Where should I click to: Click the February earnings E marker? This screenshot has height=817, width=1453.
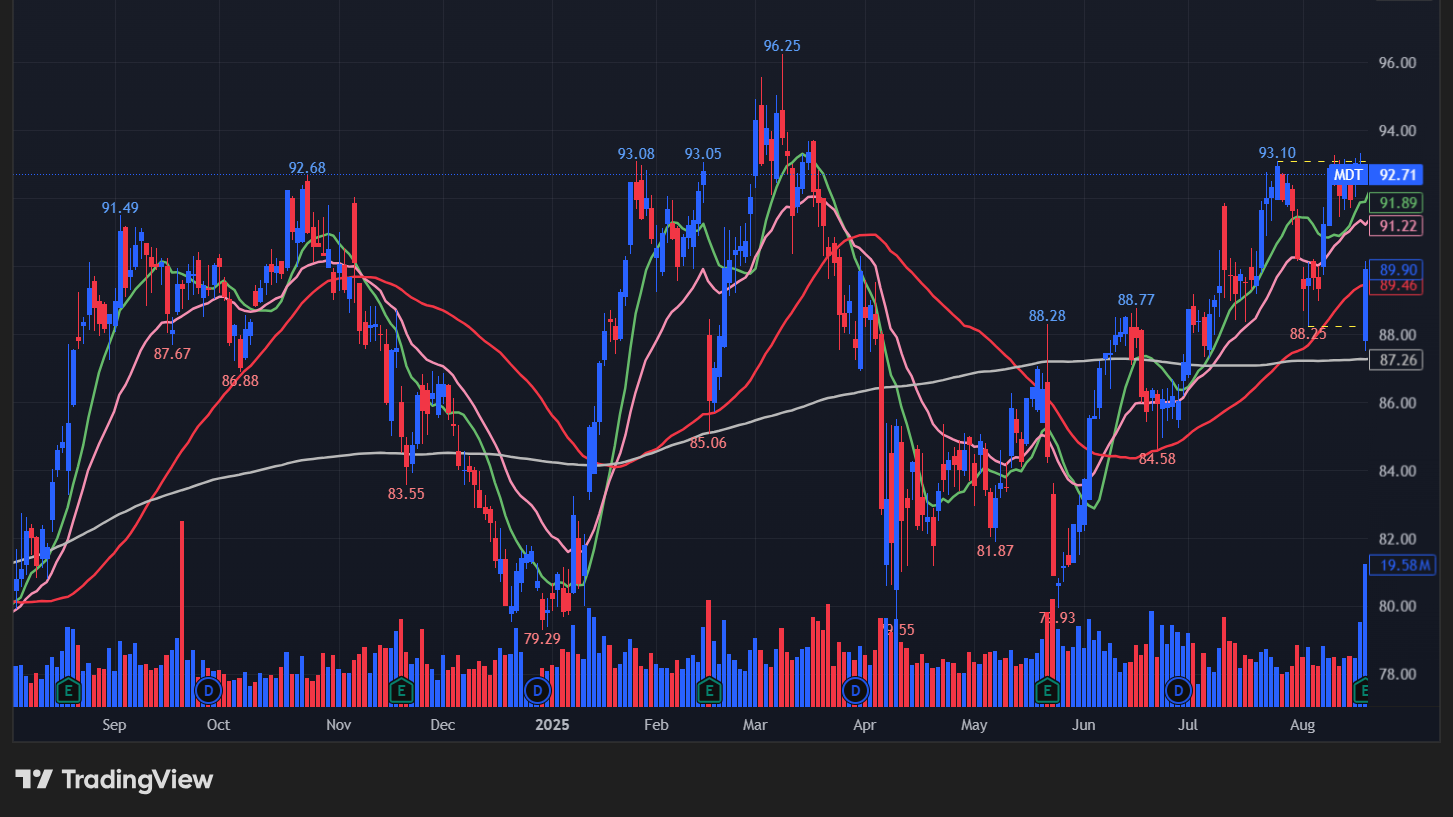click(709, 690)
